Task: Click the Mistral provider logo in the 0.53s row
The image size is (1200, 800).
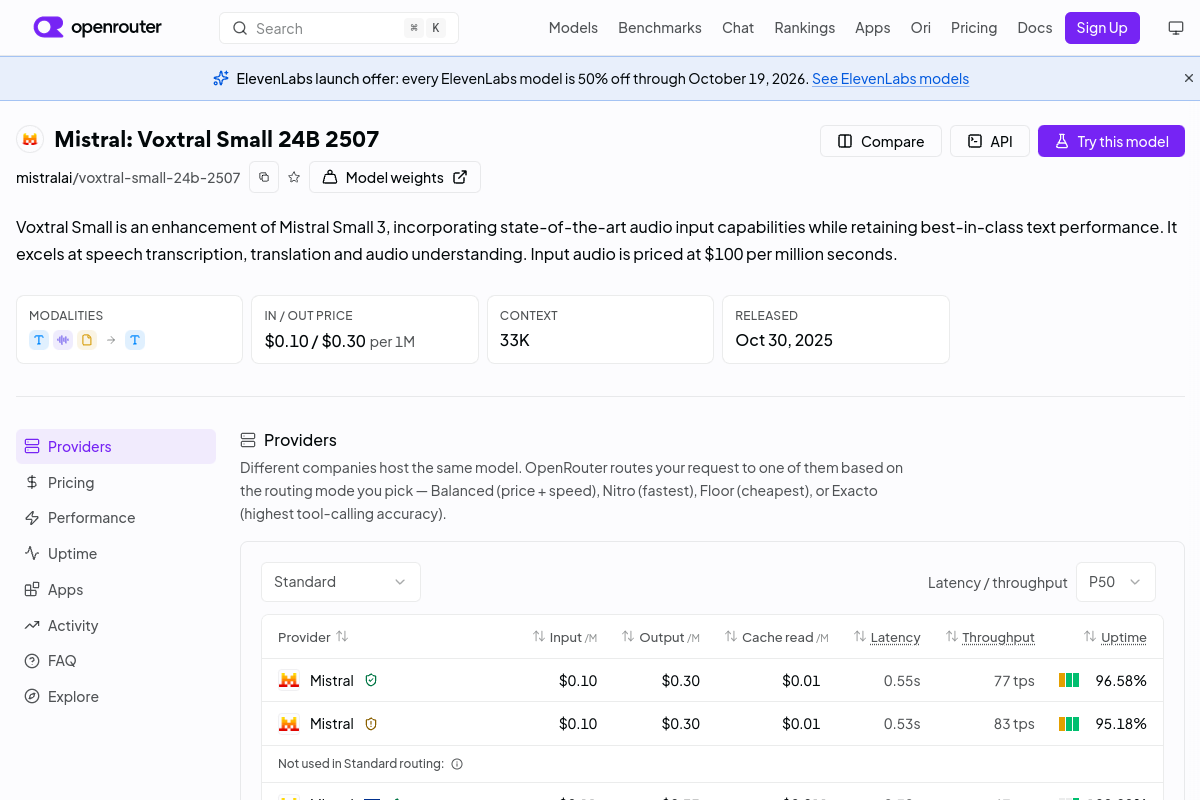Action: tap(289, 723)
